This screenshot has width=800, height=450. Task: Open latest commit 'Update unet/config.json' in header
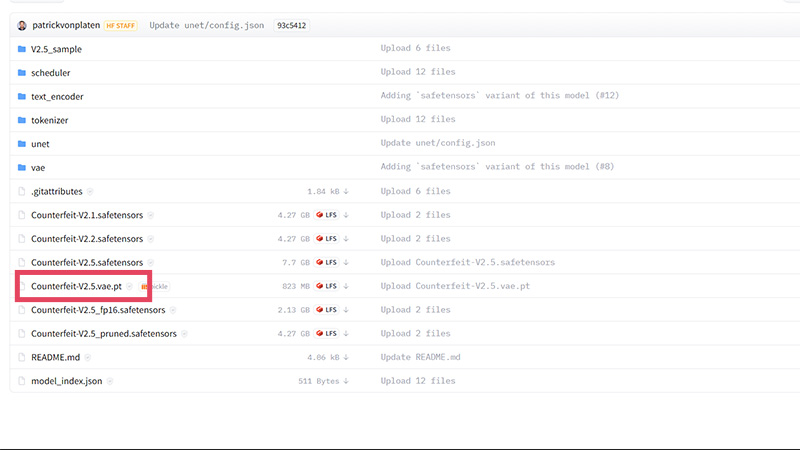point(207,25)
